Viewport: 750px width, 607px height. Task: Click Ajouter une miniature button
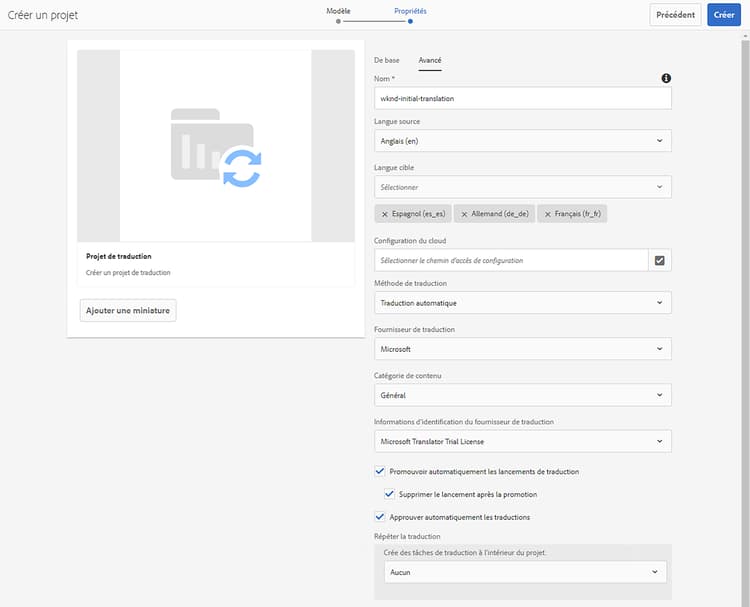(128, 310)
